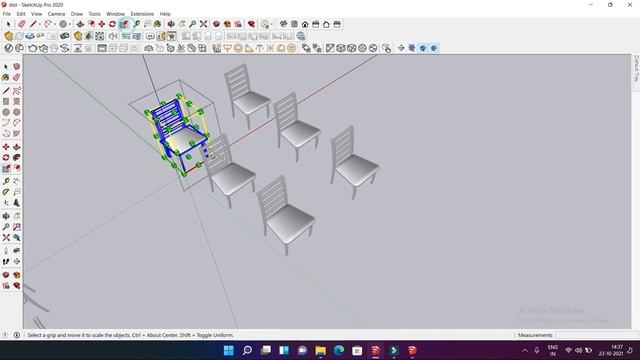The image size is (640, 360).
Task: Open the Draw menu
Action: (x=77, y=14)
